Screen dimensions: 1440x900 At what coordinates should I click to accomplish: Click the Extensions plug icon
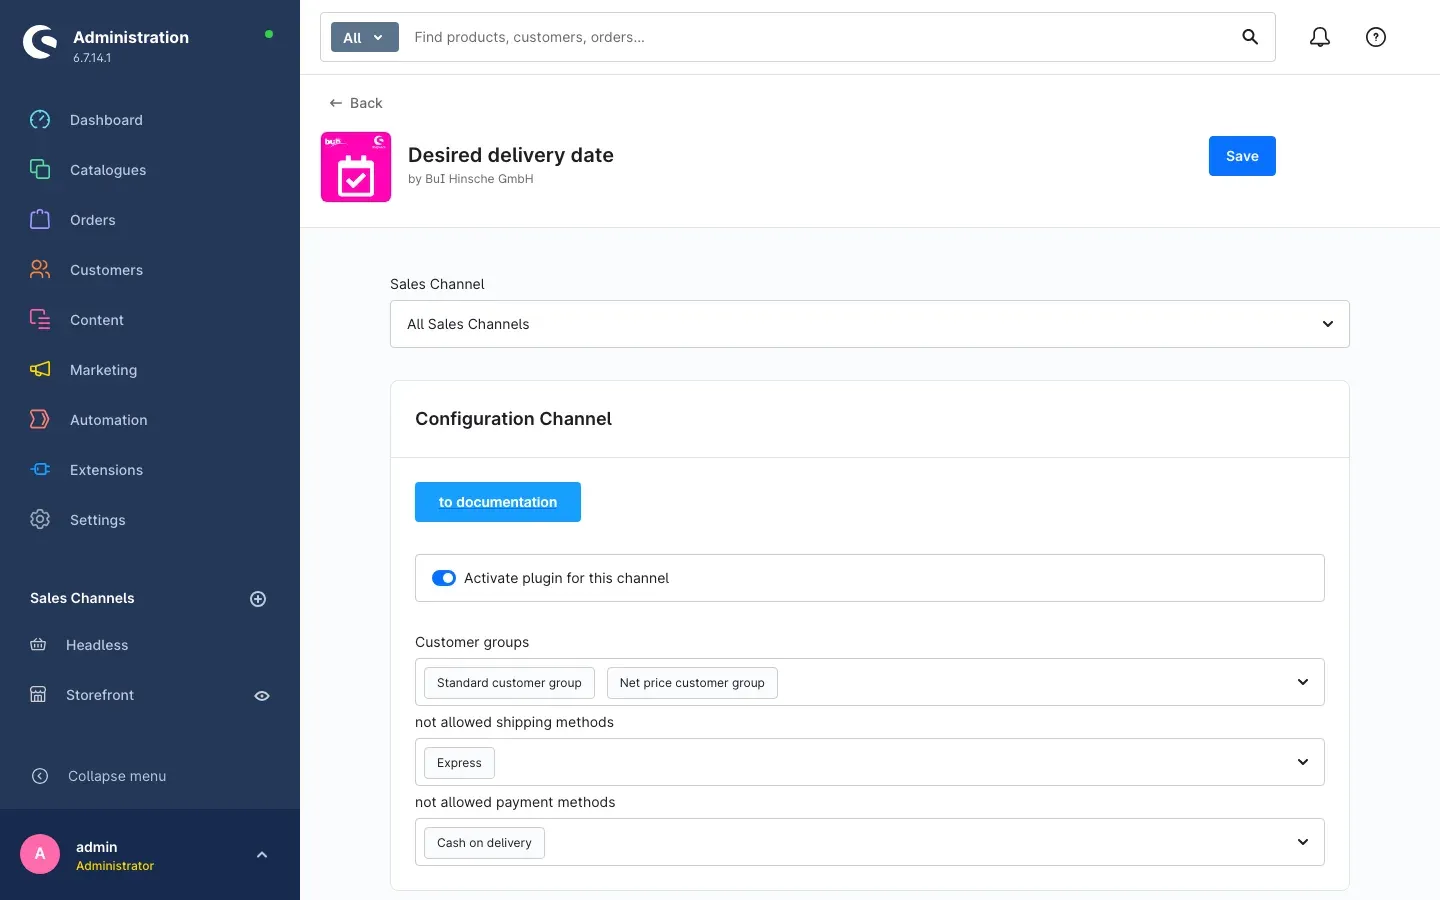(x=40, y=470)
